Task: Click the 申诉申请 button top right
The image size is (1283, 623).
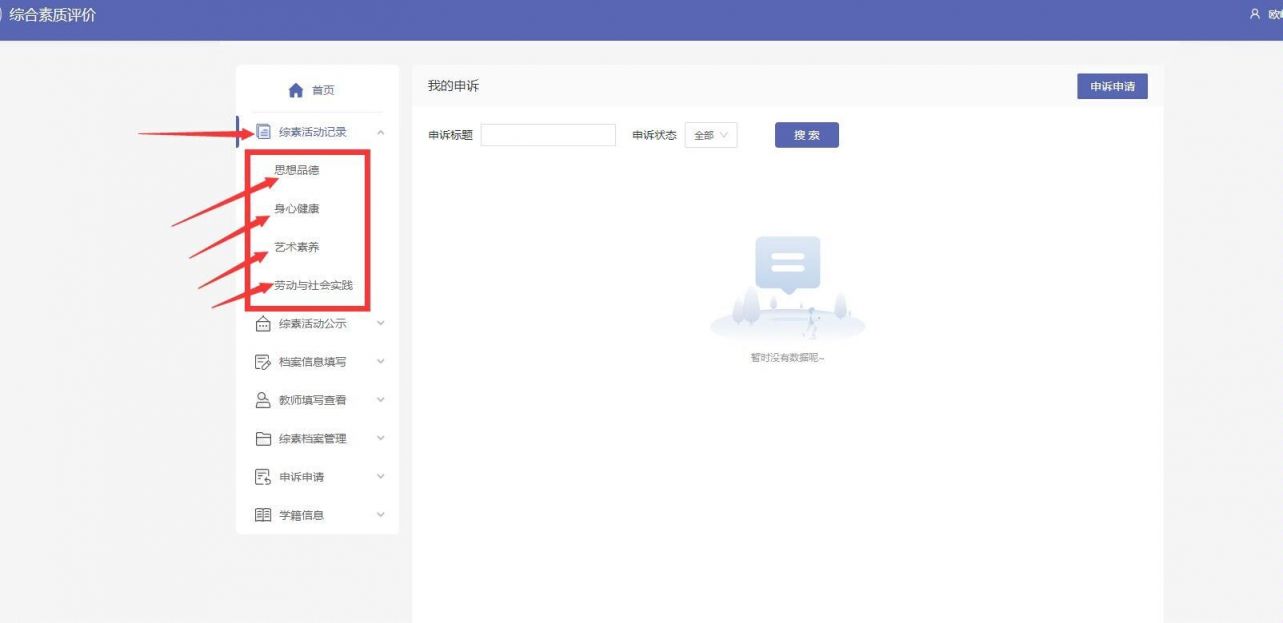Action: click(x=1111, y=86)
